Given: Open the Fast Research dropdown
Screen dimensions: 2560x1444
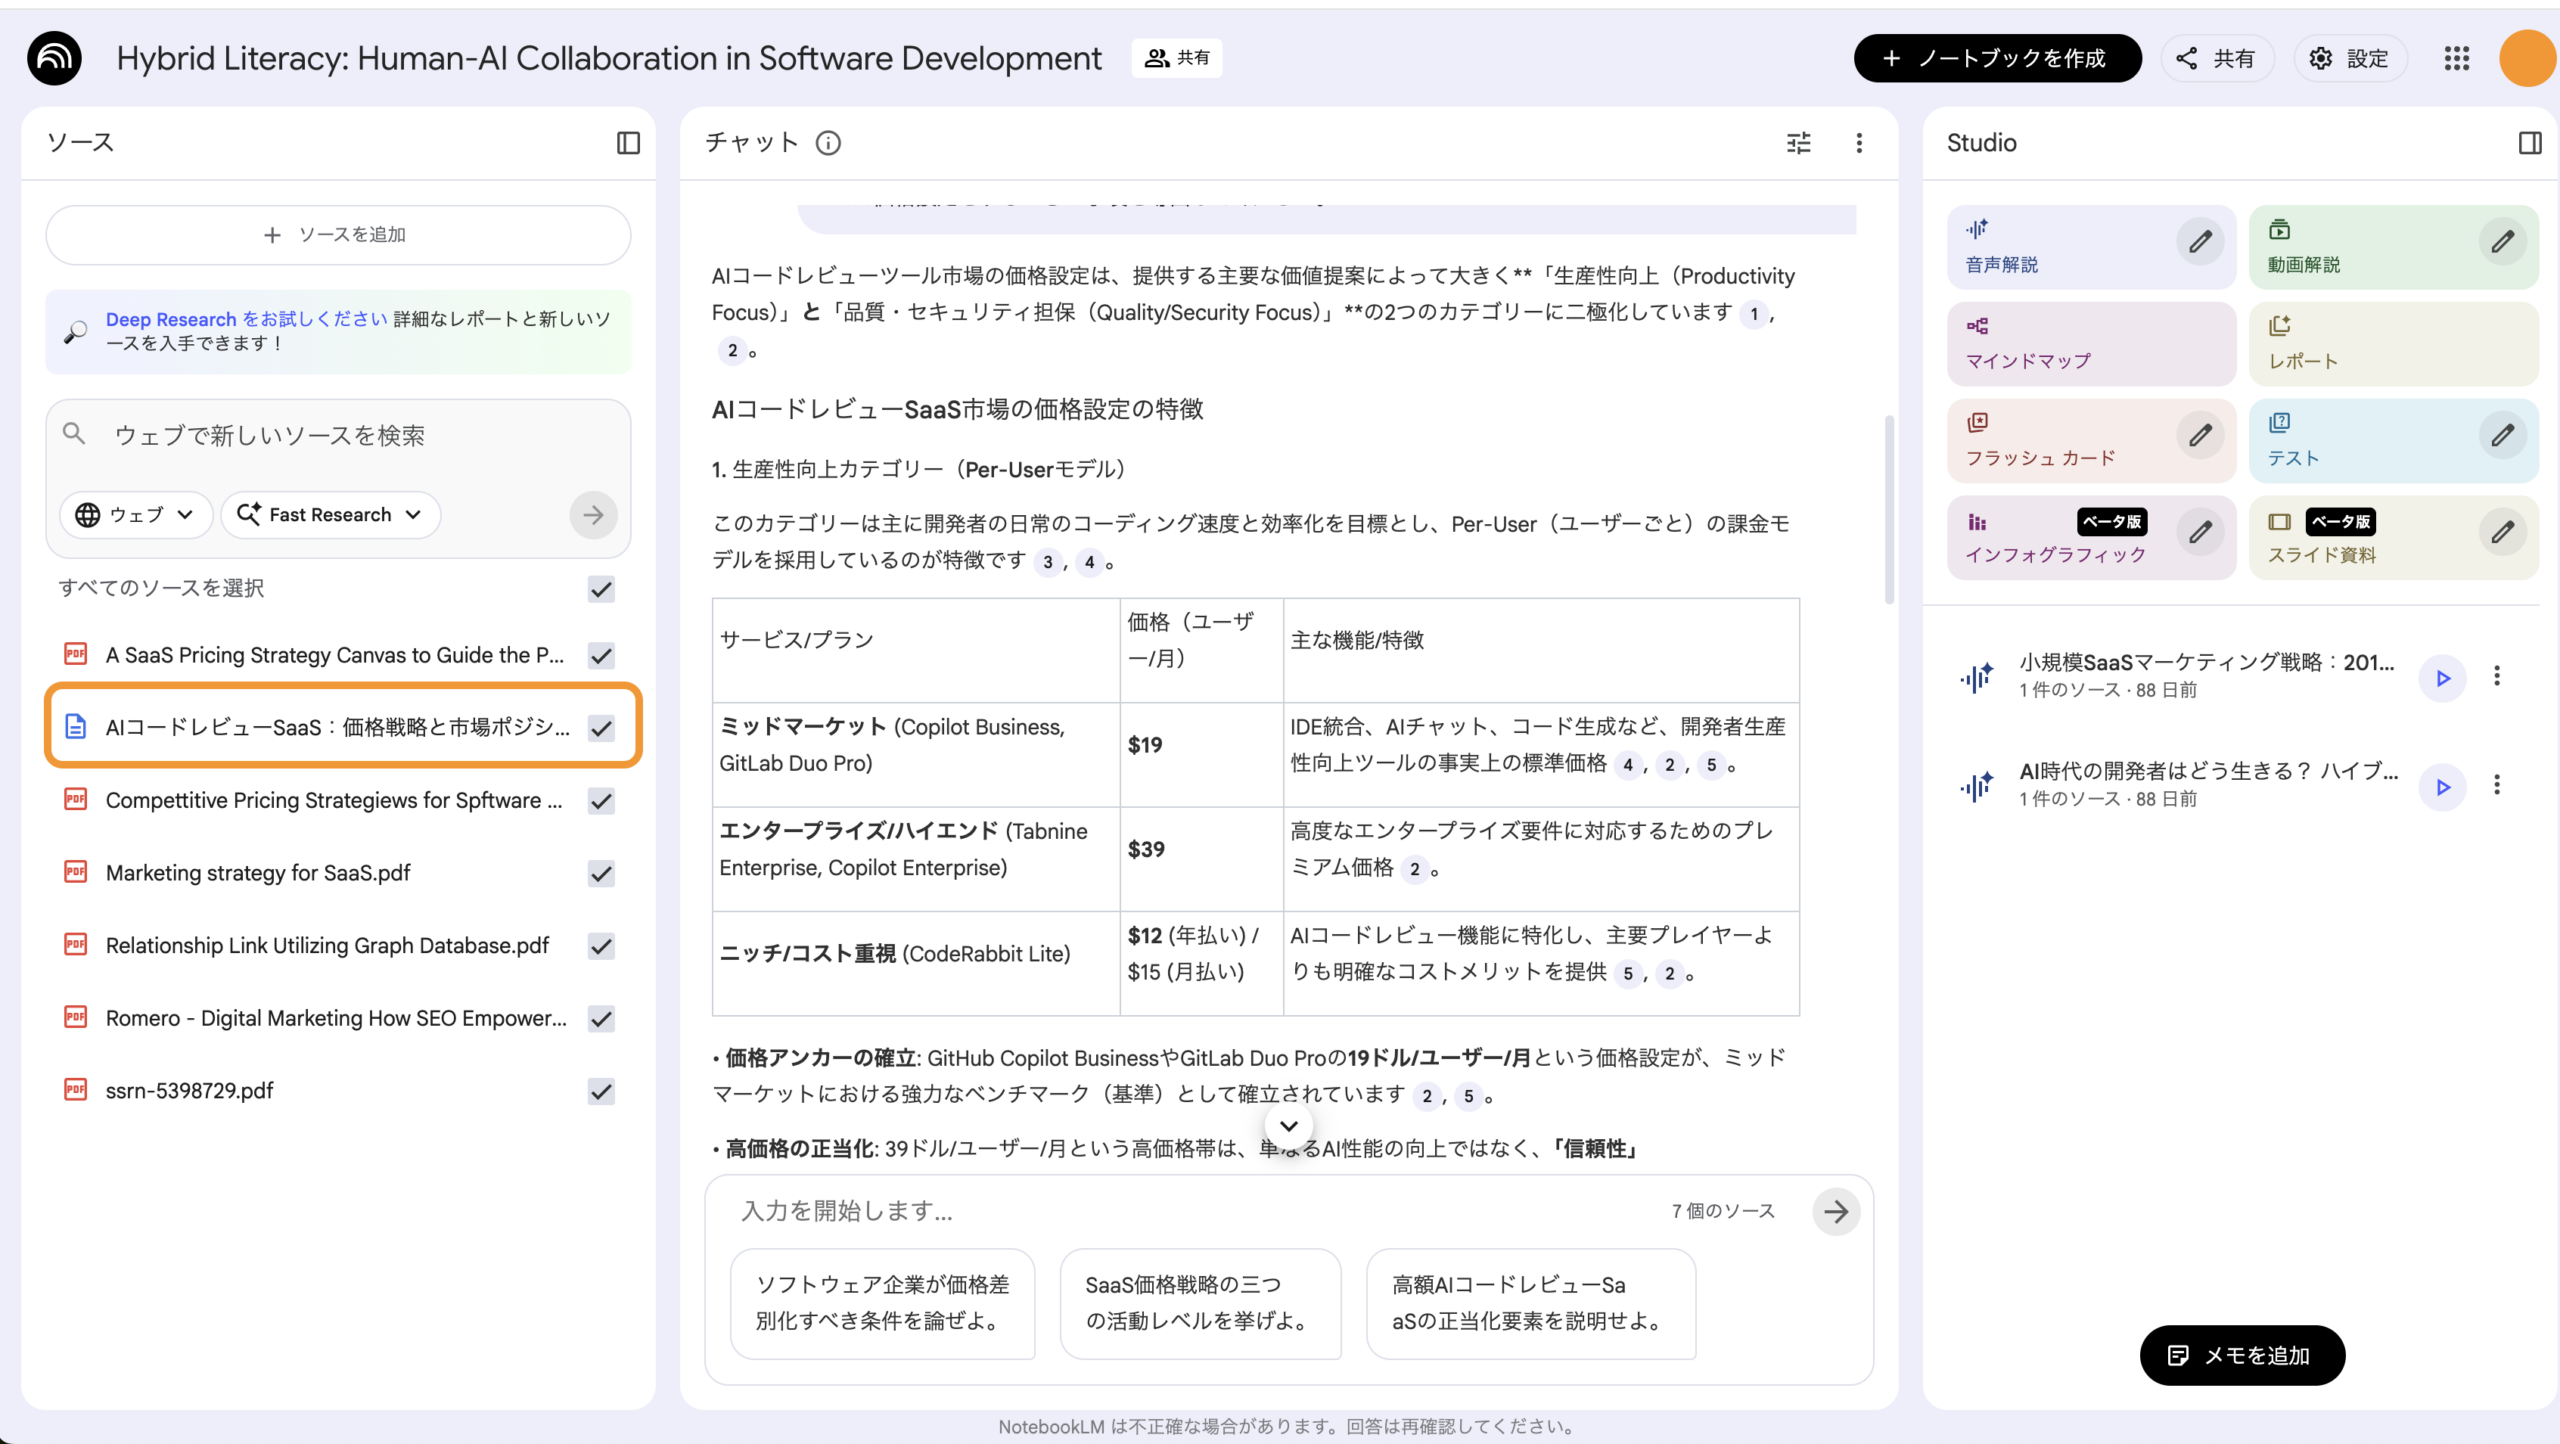Looking at the screenshot, I should click(x=330, y=514).
